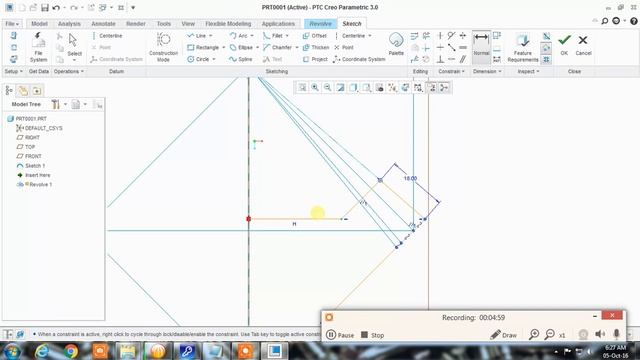Switch to the View tab
Image resolution: width=640 pixels, height=360 pixels.
pos(188,24)
